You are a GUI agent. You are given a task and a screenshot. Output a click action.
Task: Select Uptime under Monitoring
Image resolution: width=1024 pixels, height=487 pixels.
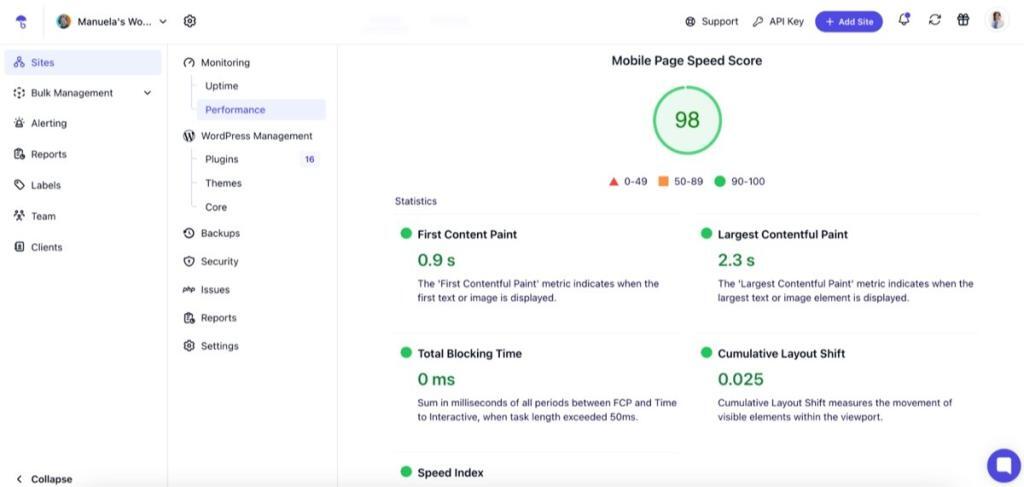click(x=221, y=86)
